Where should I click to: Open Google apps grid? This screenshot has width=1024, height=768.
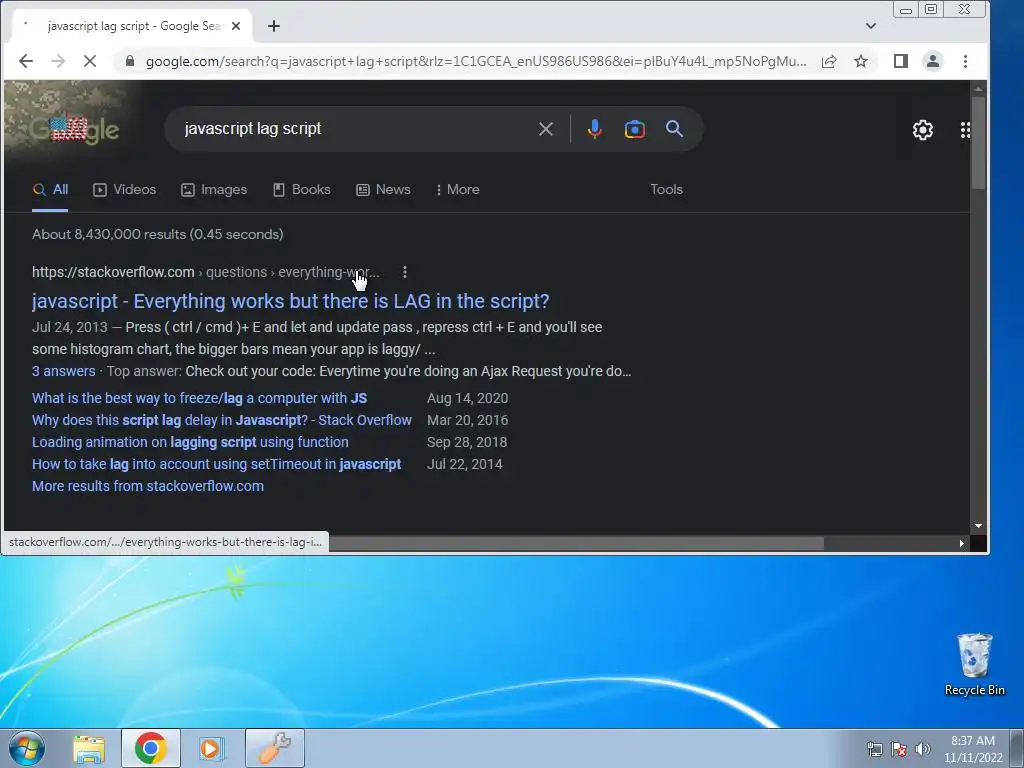[965, 130]
